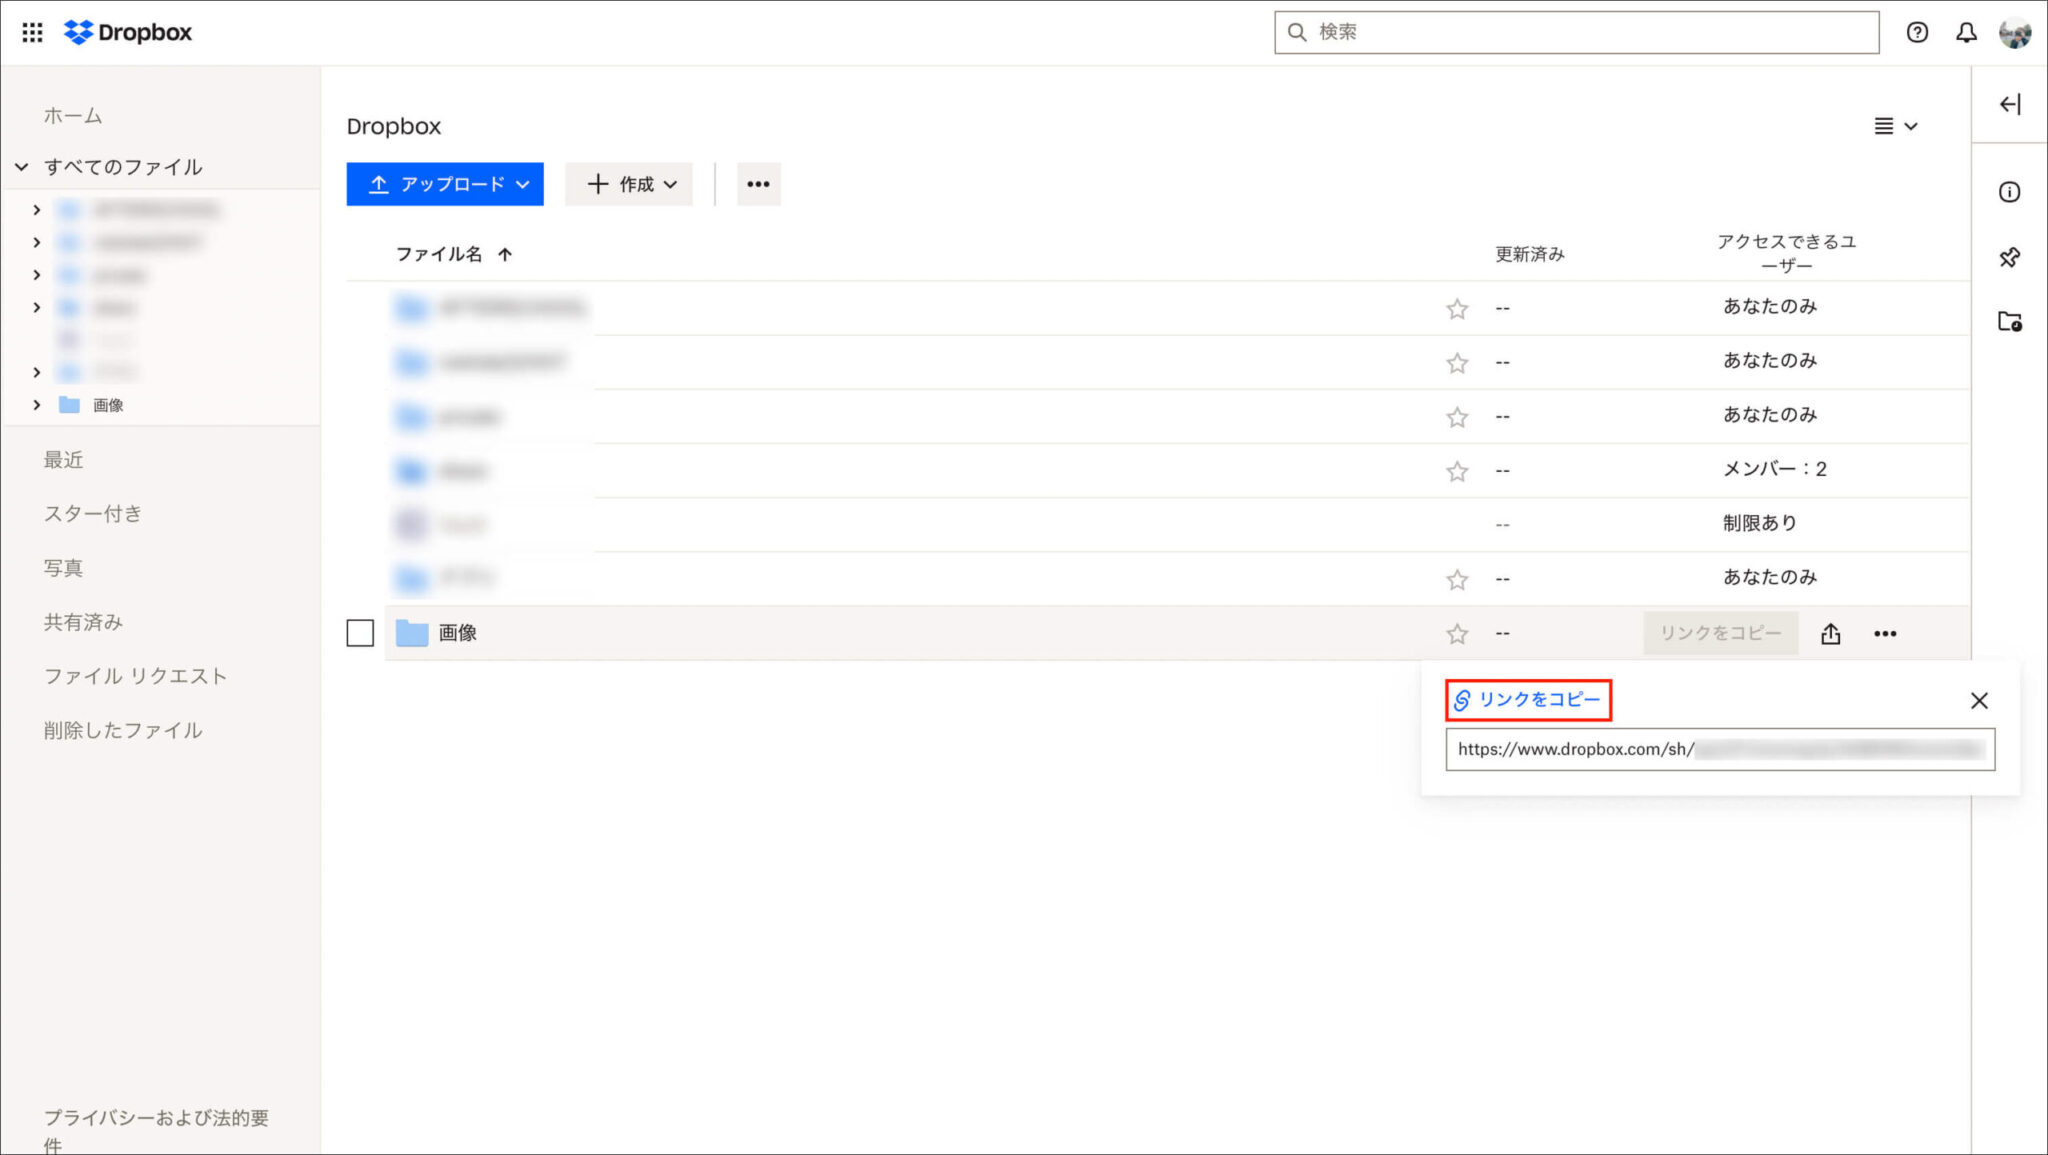This screenshot has width=2048, height=1155.
Task: Star the first あなたのみ folder row
Action: pos(1457,308)
